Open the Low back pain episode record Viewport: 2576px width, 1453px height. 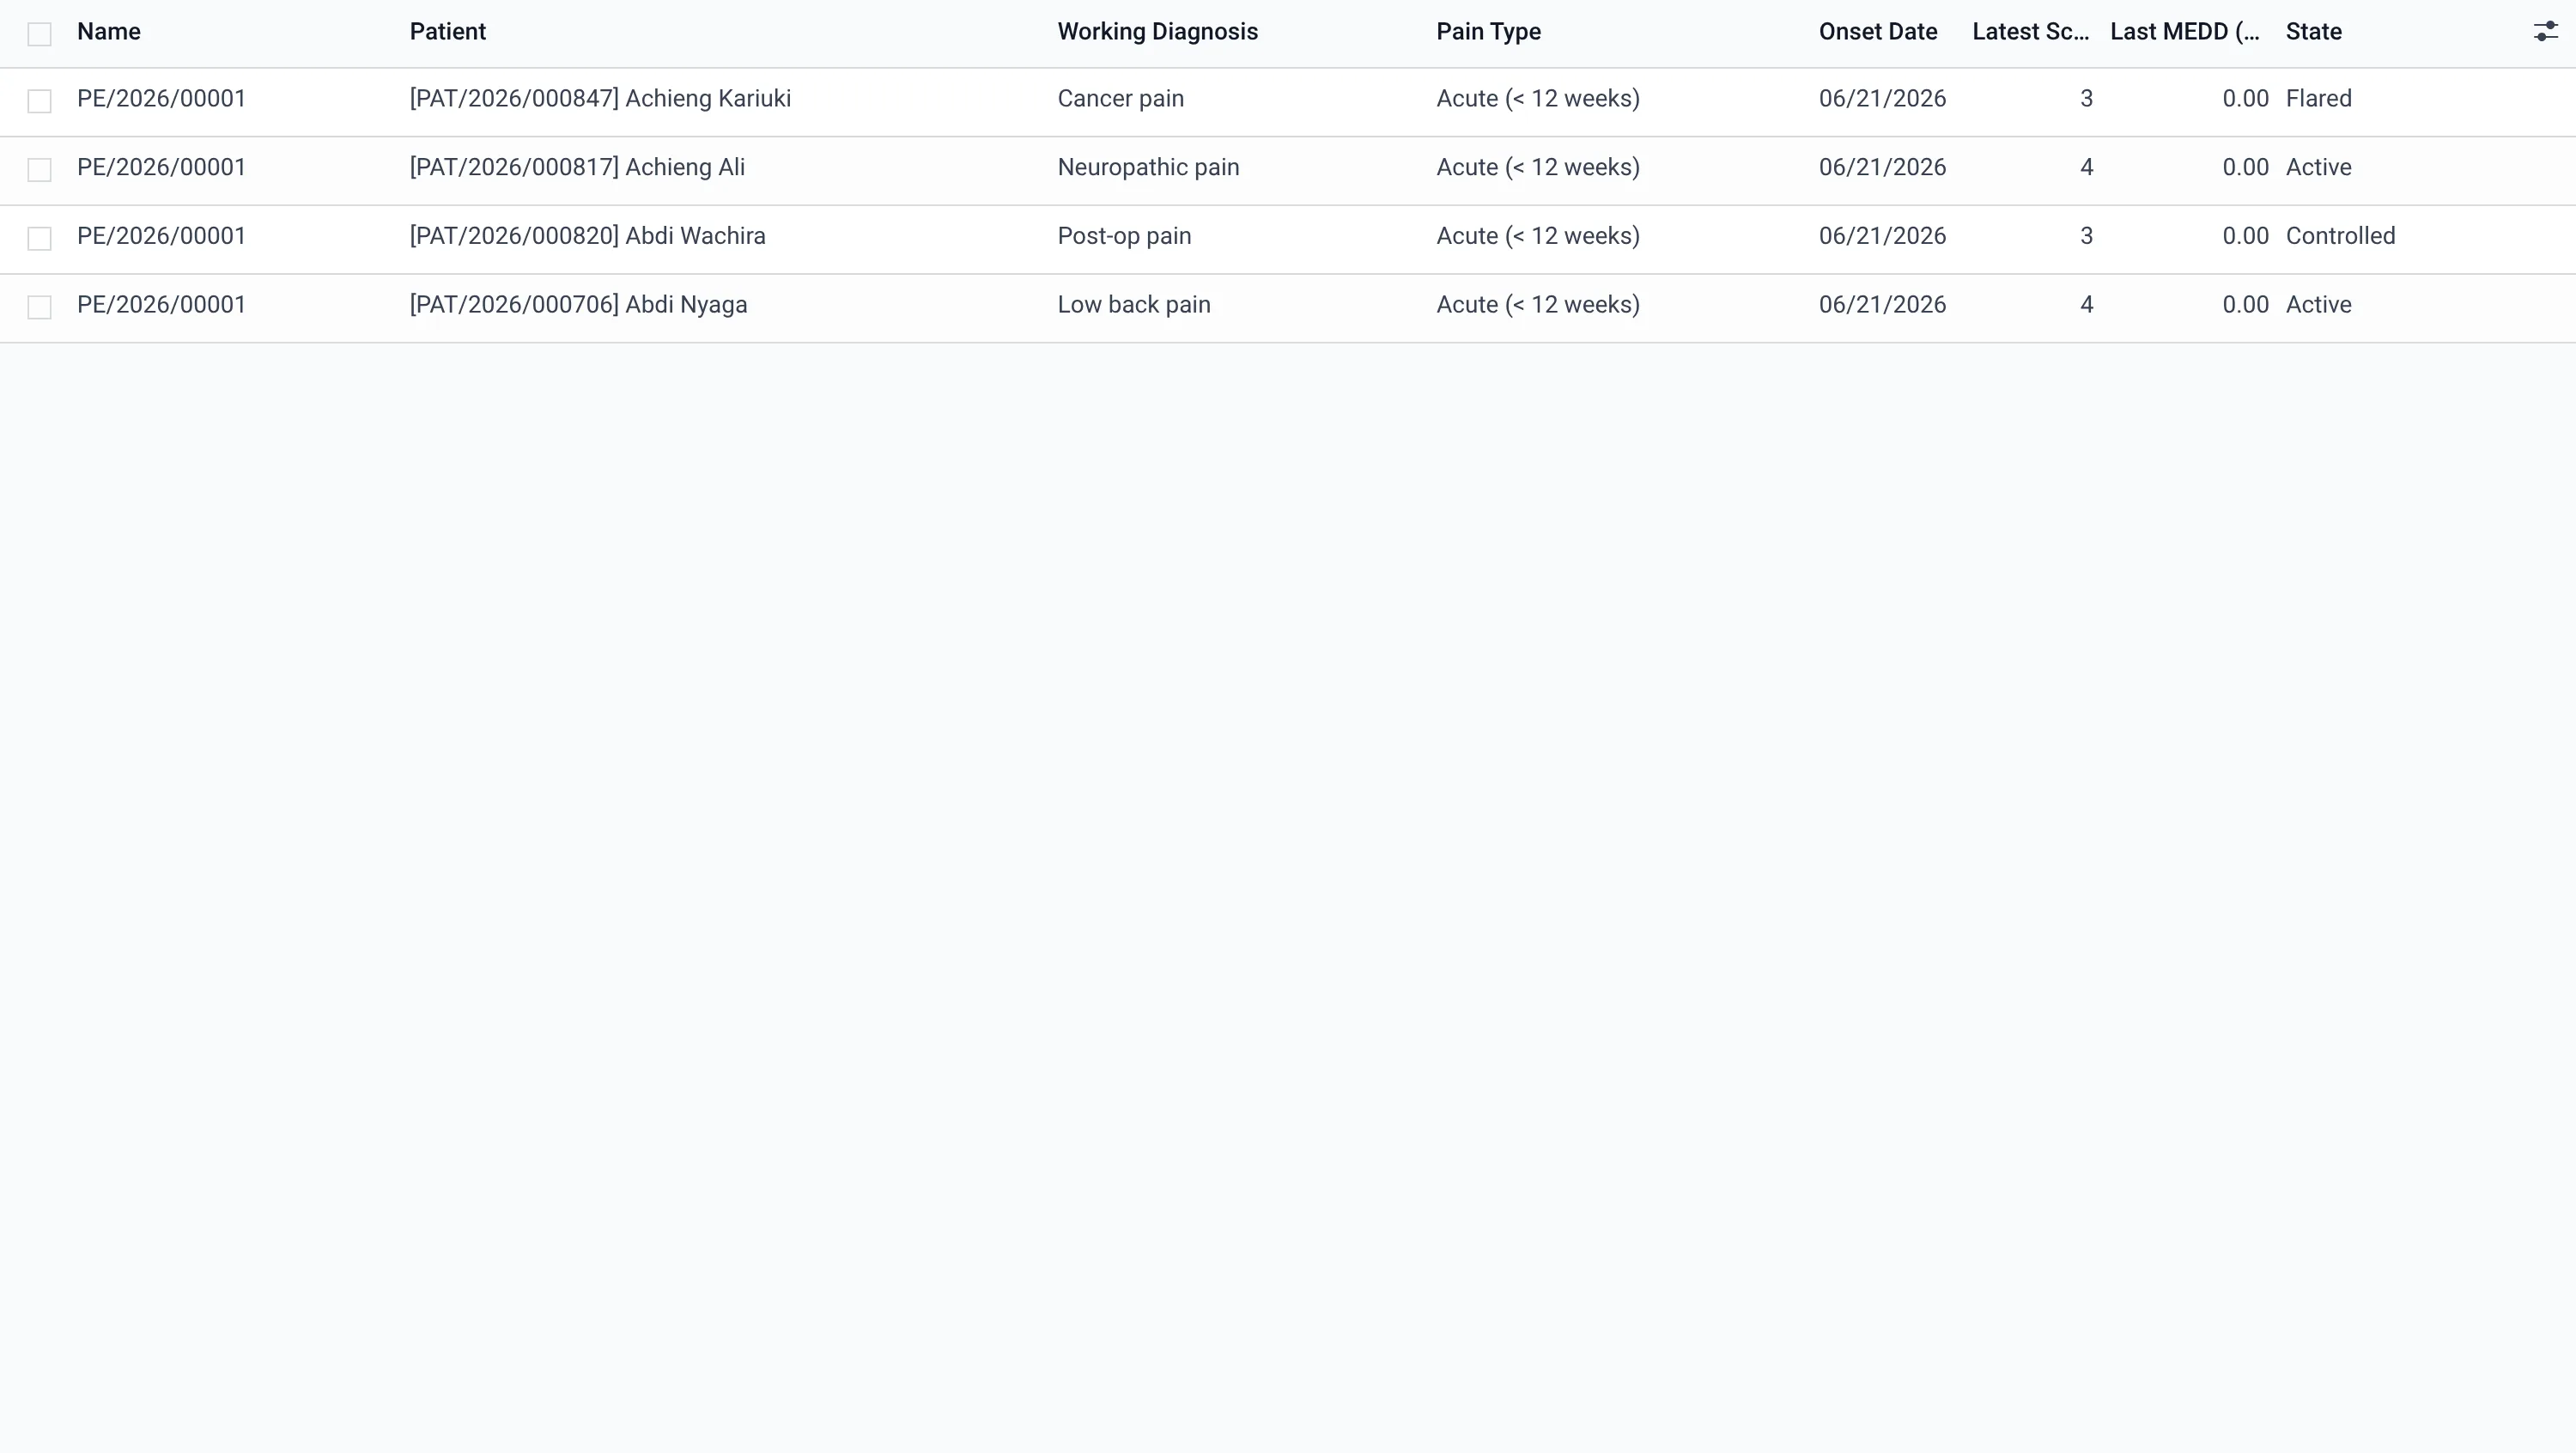pos(1134,305)
